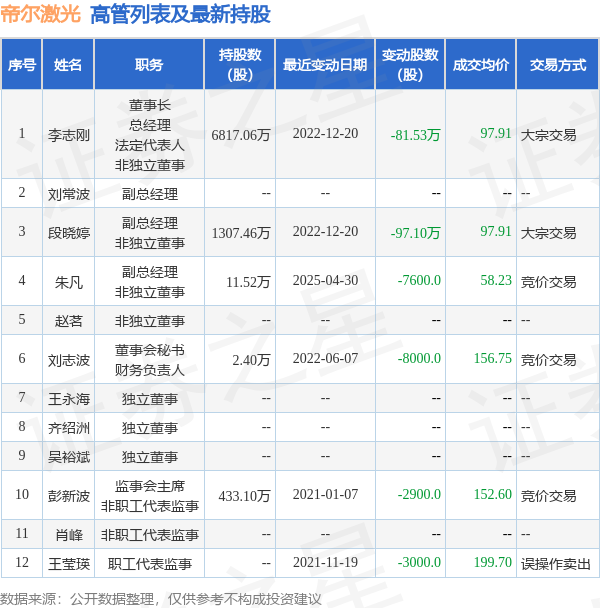This screenshot has height=608, width=600.
Task: Click the holding value 433.10万
Action: pyautogui.click(x=244, y=496)
